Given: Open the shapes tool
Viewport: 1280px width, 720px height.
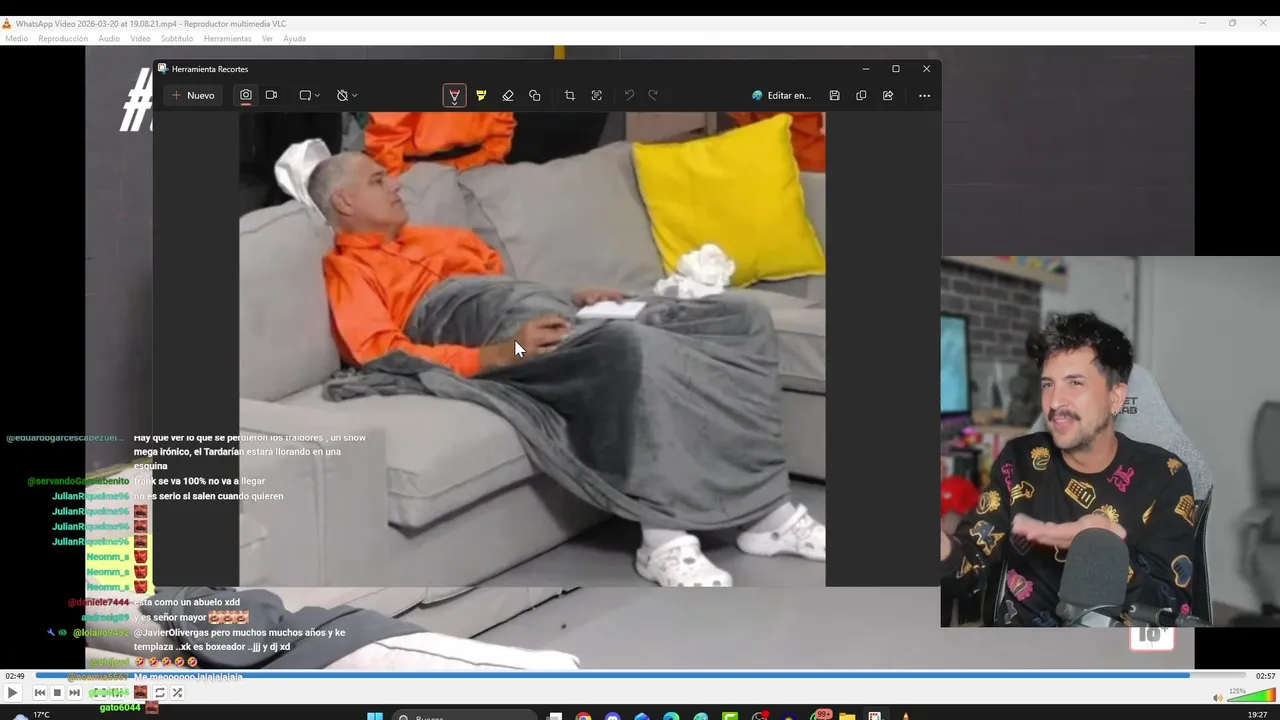Looking at the screenshot, I should (x=535, y=95).
